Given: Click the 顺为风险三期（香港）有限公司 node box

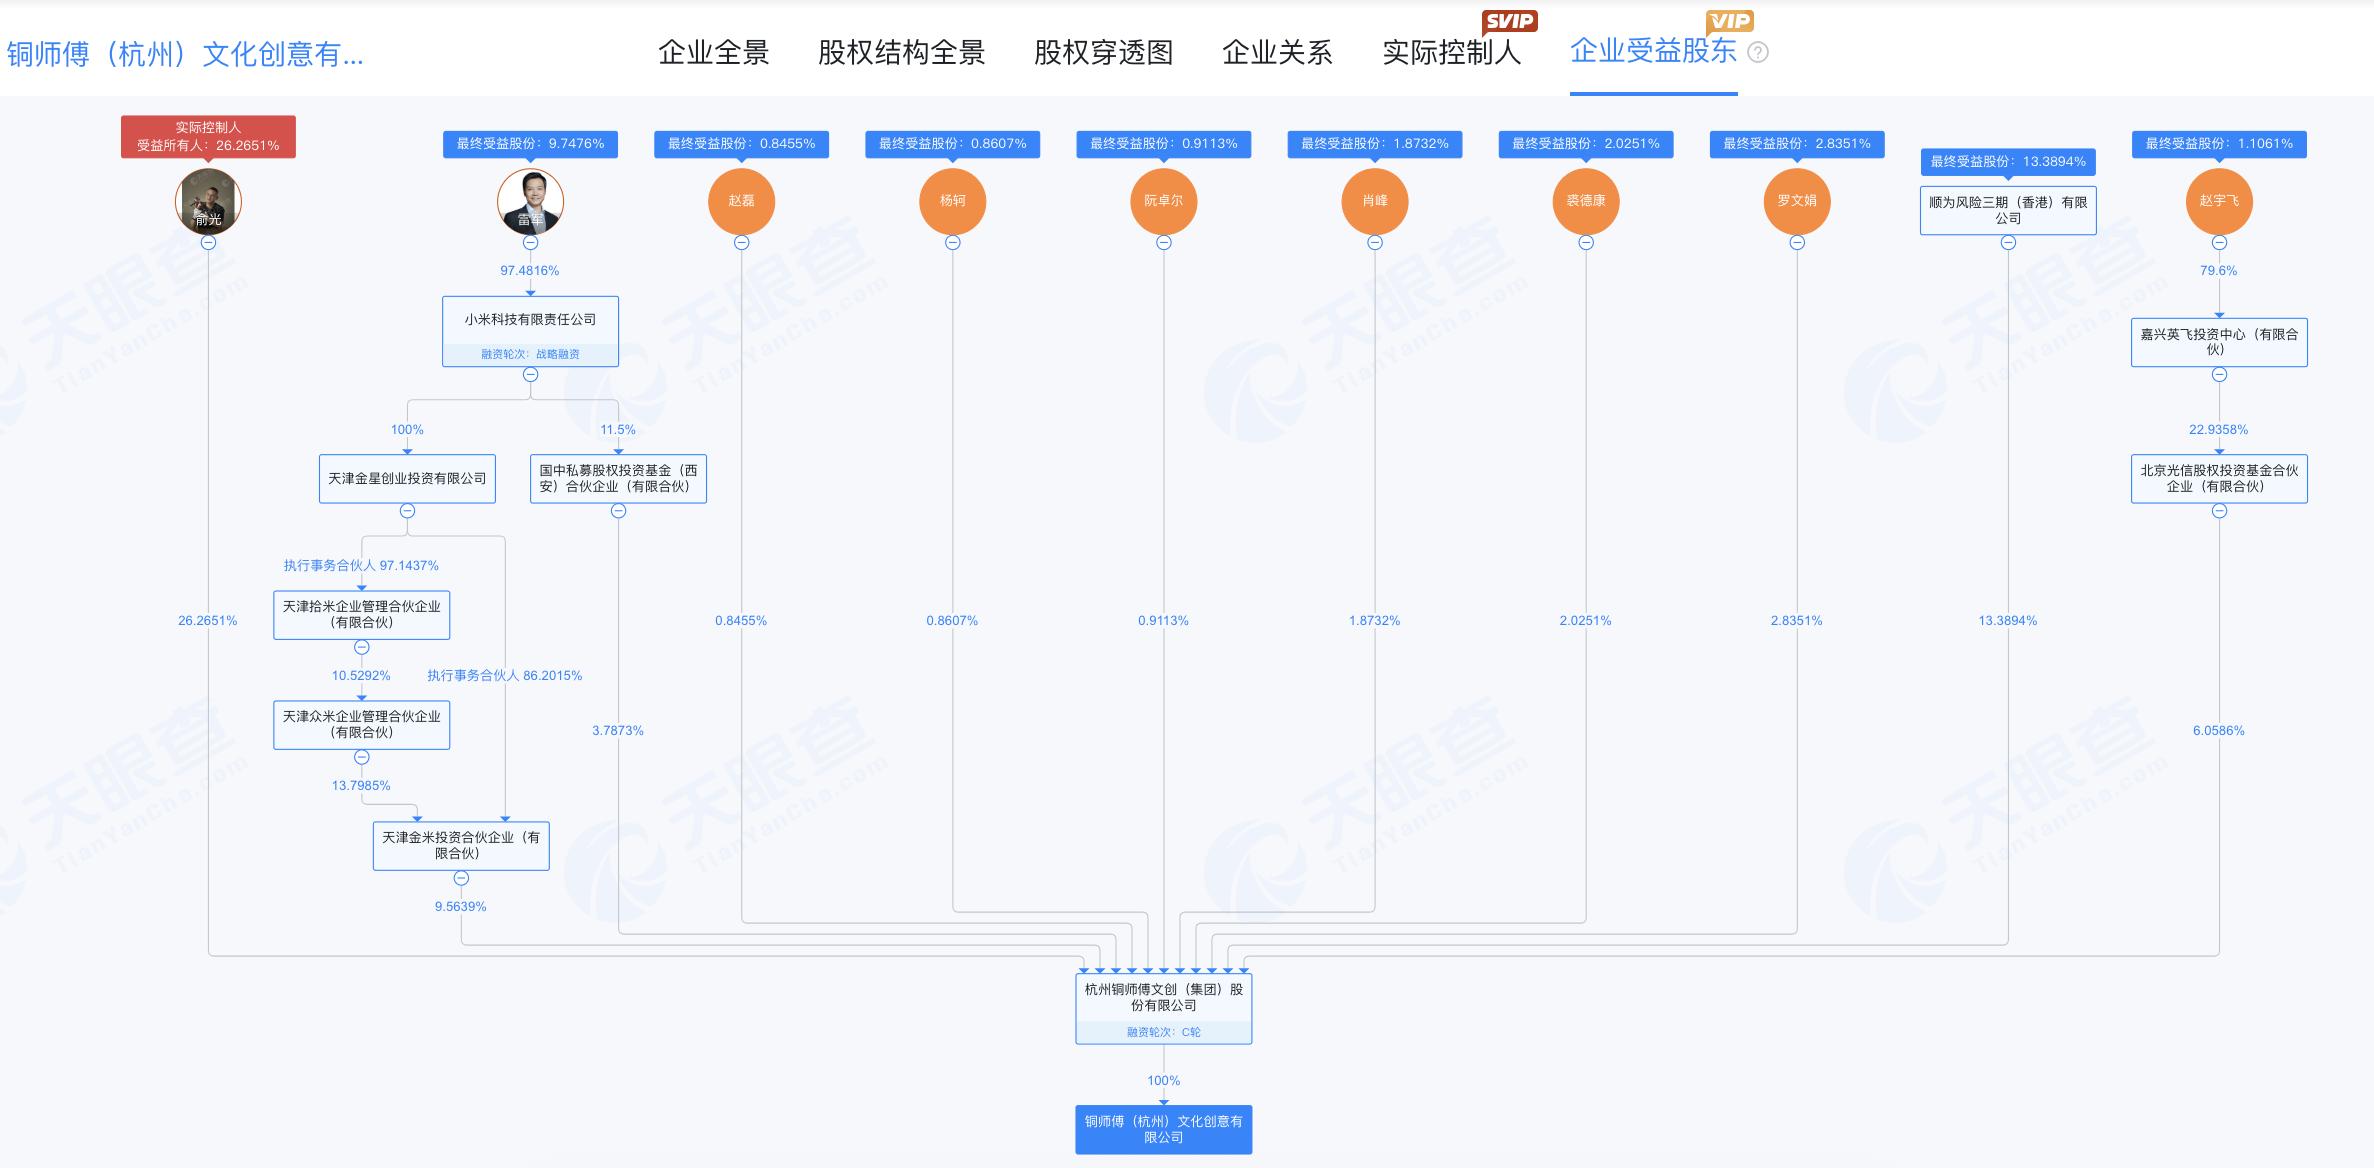Looking at the screenshot, I should [x=2006, y=208].
